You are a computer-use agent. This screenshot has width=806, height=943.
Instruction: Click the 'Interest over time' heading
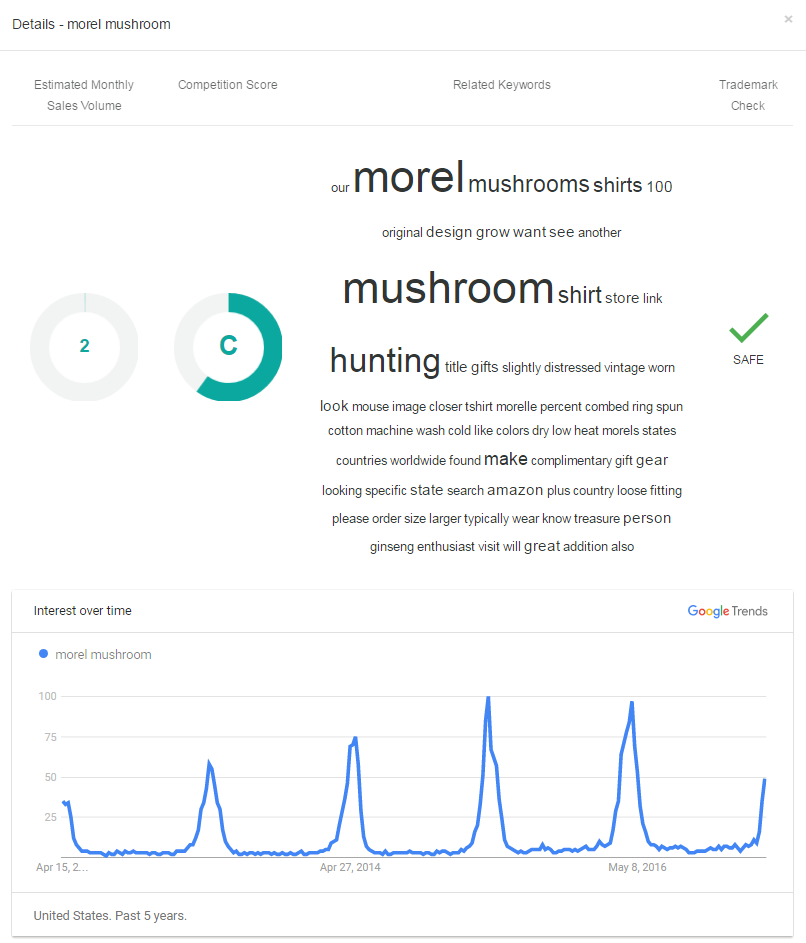coord(82,610)
